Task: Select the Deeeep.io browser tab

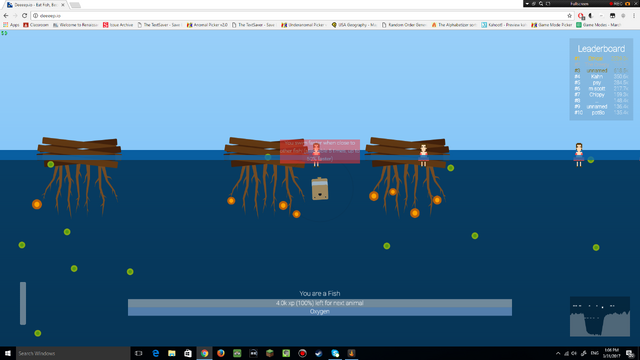Action: [35, 5]
